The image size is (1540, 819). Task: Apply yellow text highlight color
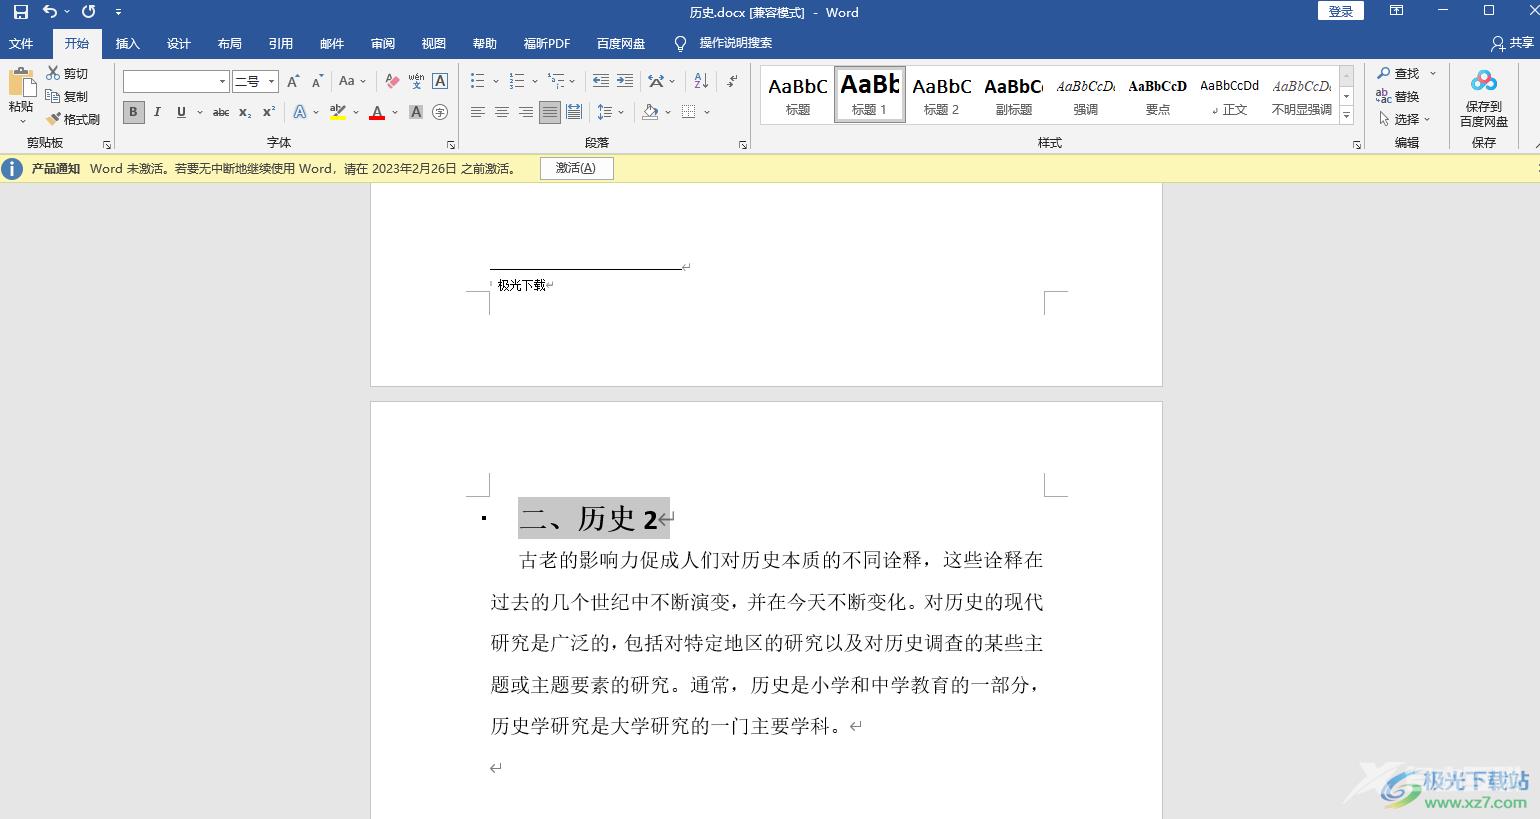click(338, 112)
